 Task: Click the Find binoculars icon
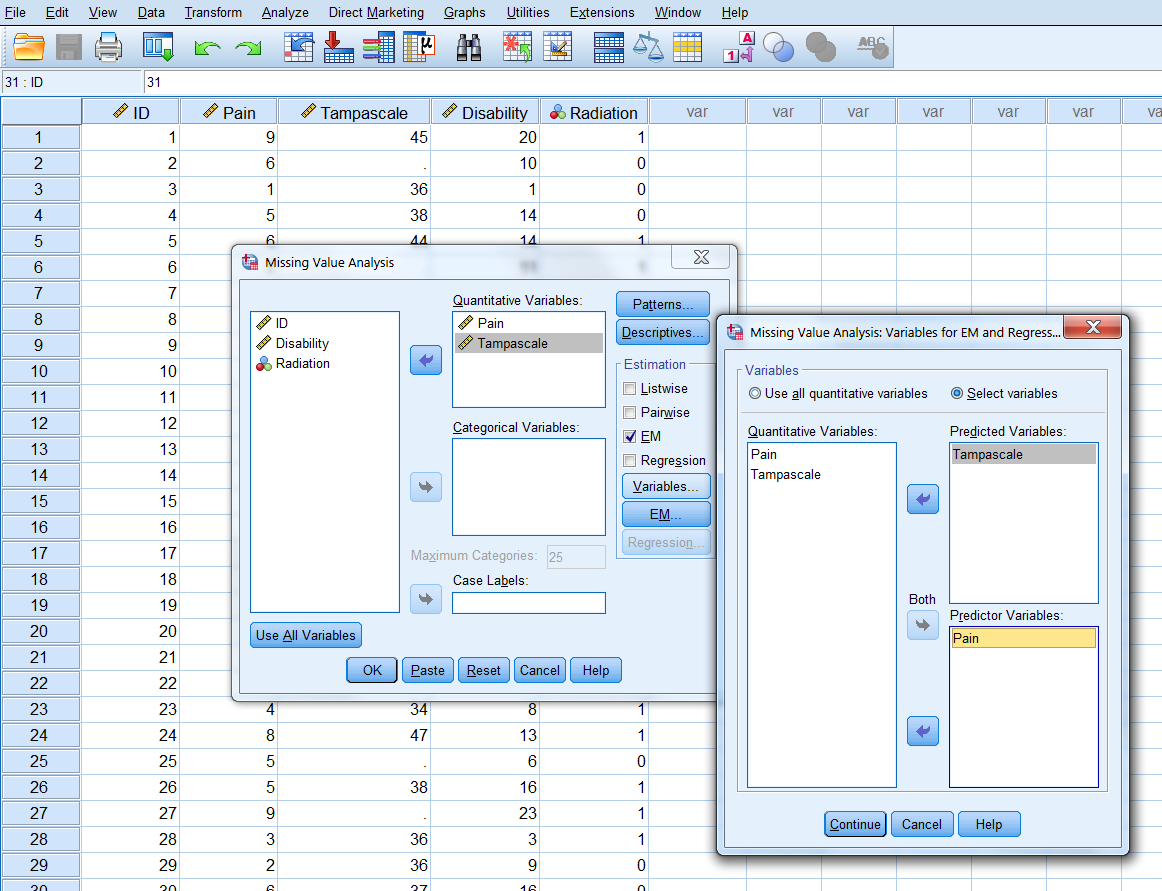(469, 47)
